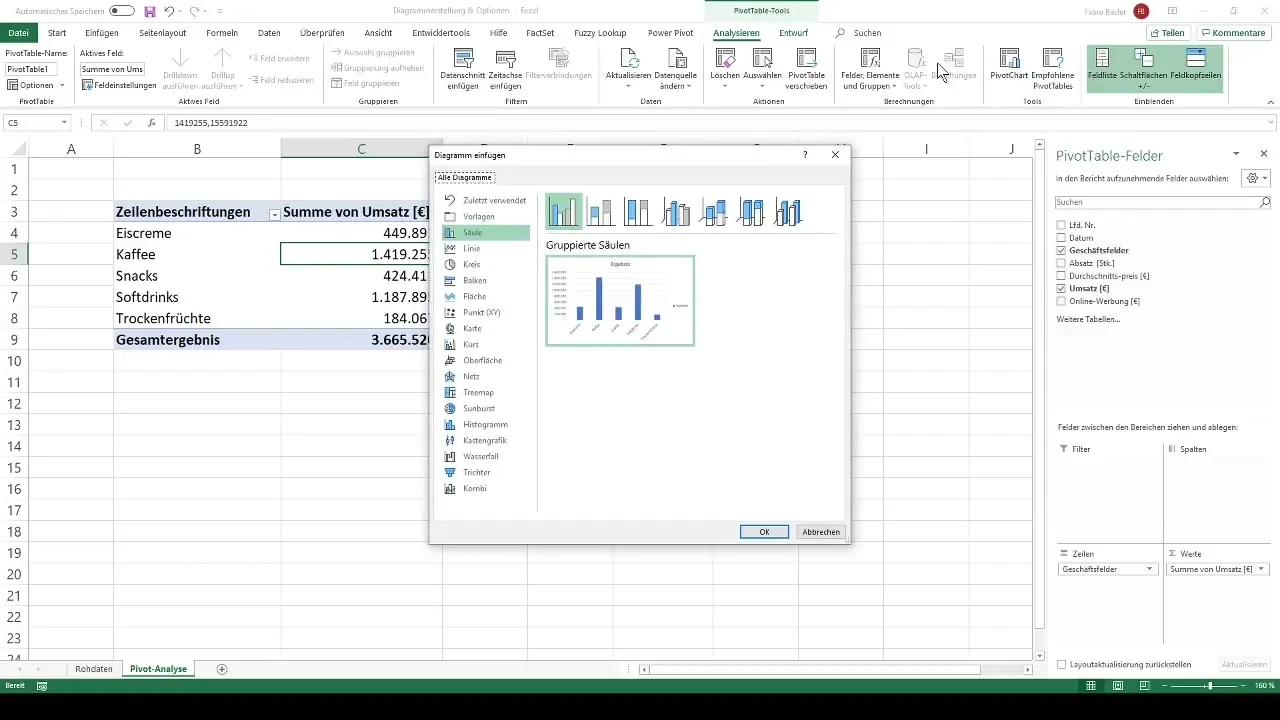This screenshot has height=720, width=1280.
Task: Click the field list Suchen input
Action: coord(1163,202)
